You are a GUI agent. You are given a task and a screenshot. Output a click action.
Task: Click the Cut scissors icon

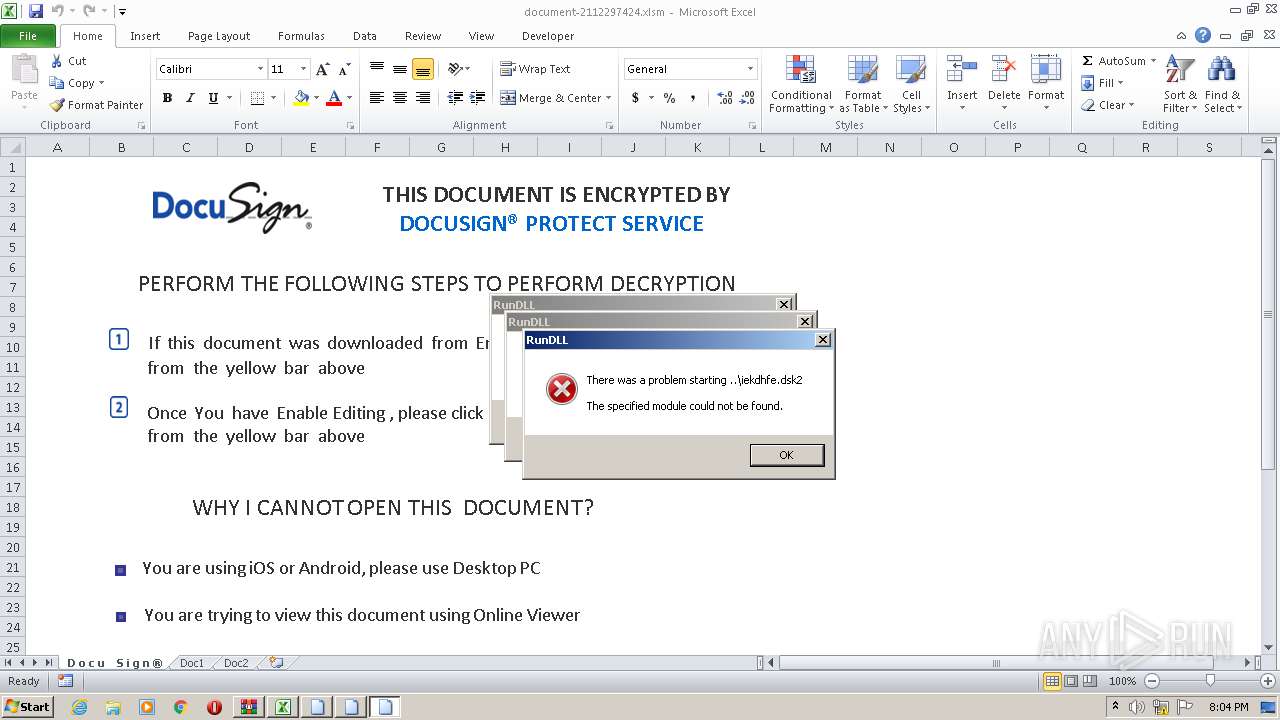pyautogui.click(x=57, y=61)
